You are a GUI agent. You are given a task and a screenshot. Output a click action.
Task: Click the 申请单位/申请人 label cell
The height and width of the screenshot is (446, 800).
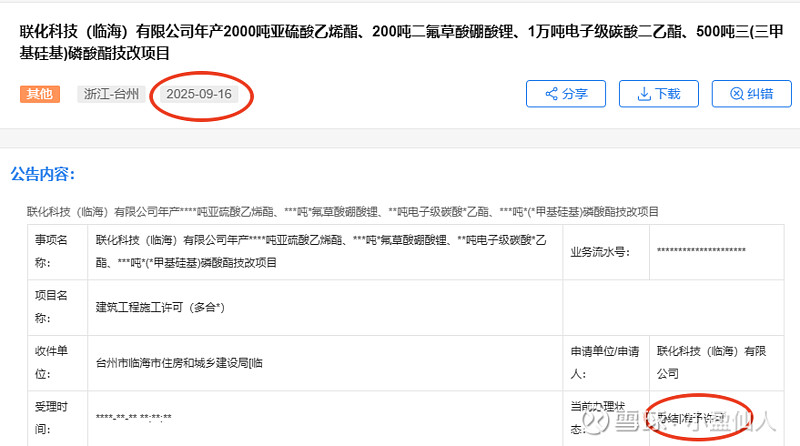(606, 363)
